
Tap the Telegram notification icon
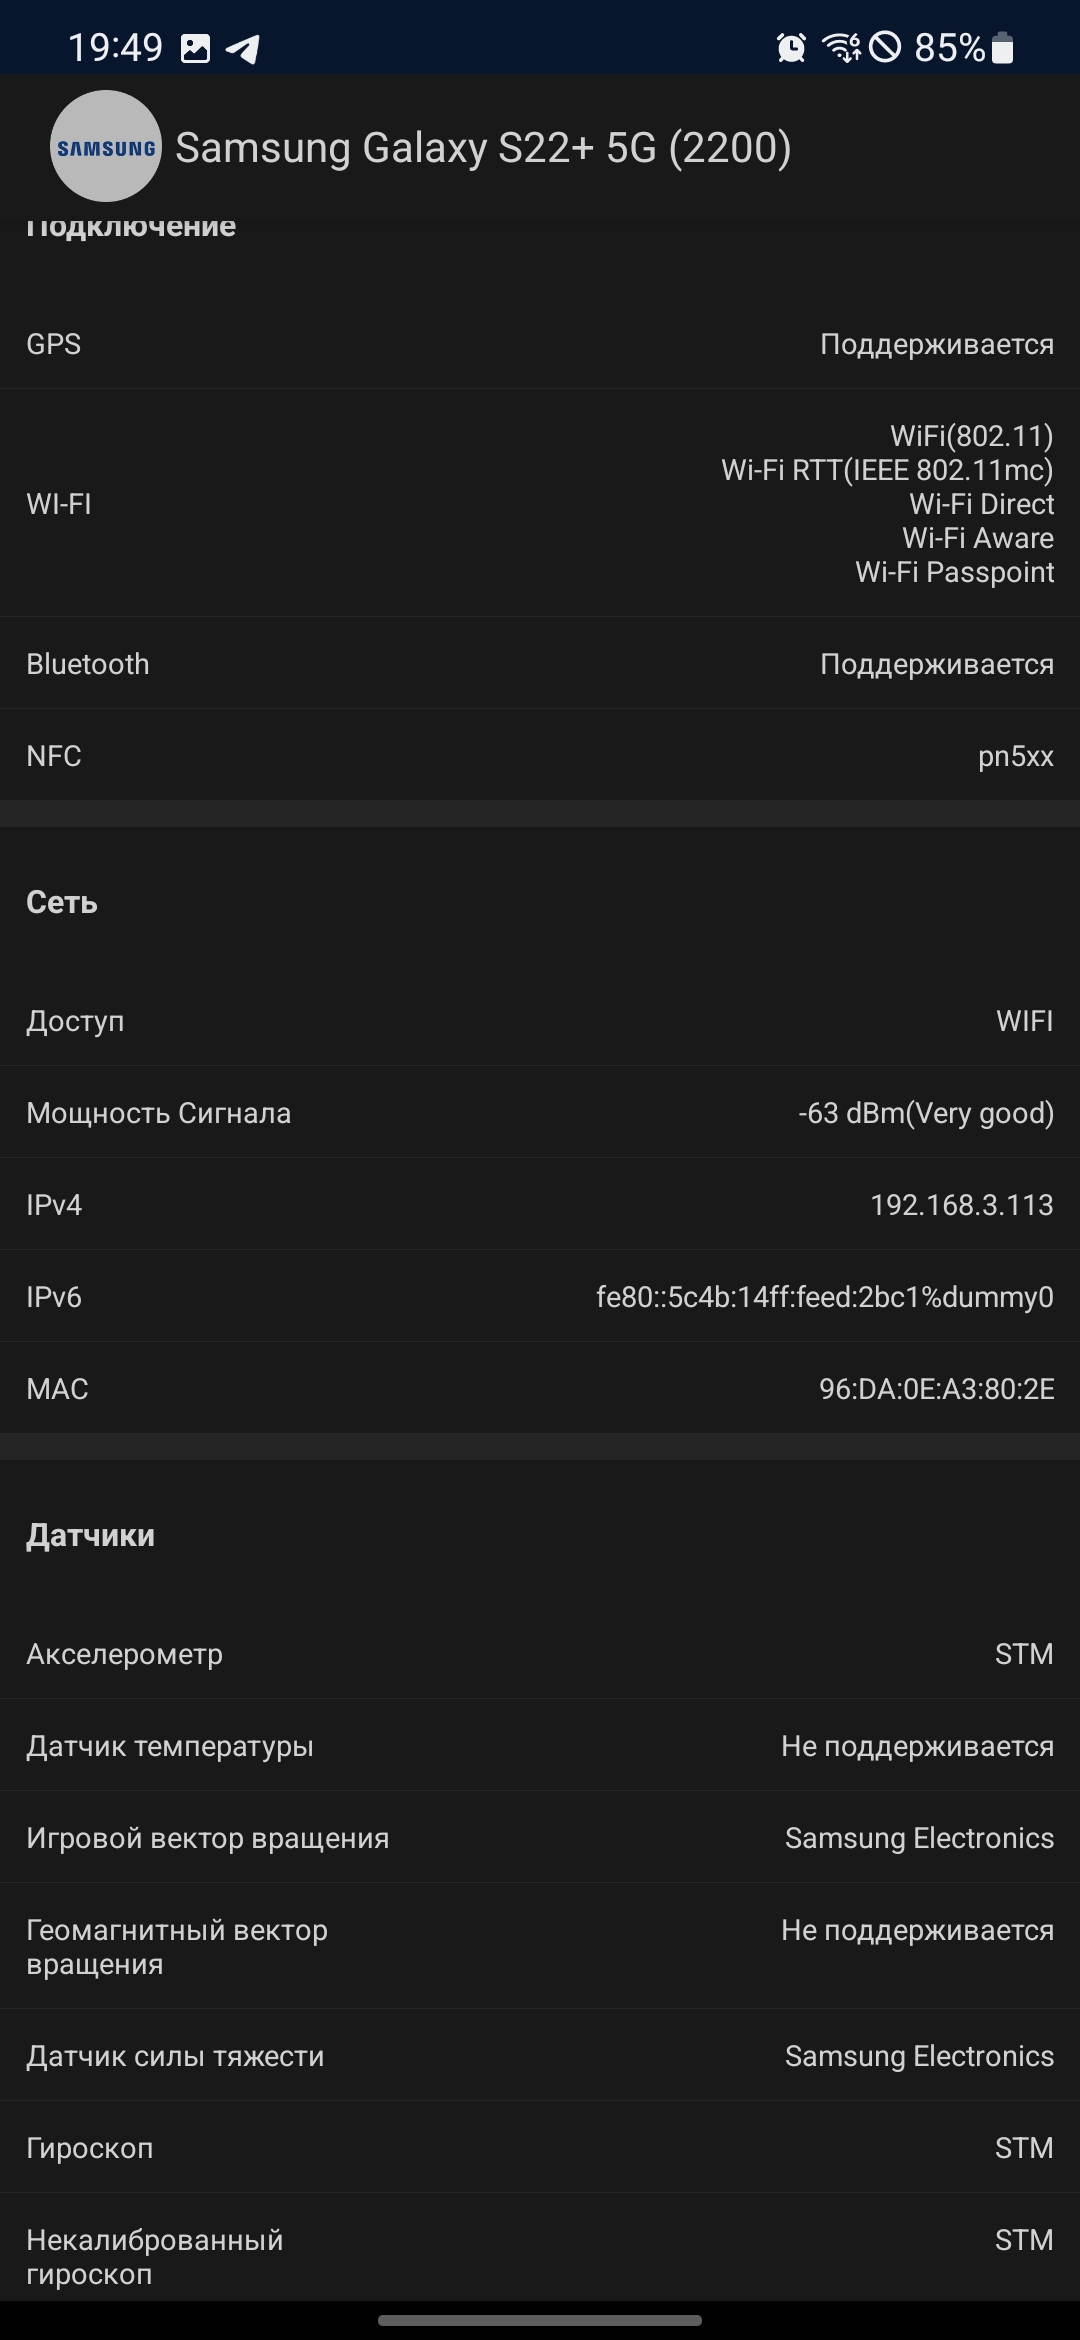click(243, 48)
